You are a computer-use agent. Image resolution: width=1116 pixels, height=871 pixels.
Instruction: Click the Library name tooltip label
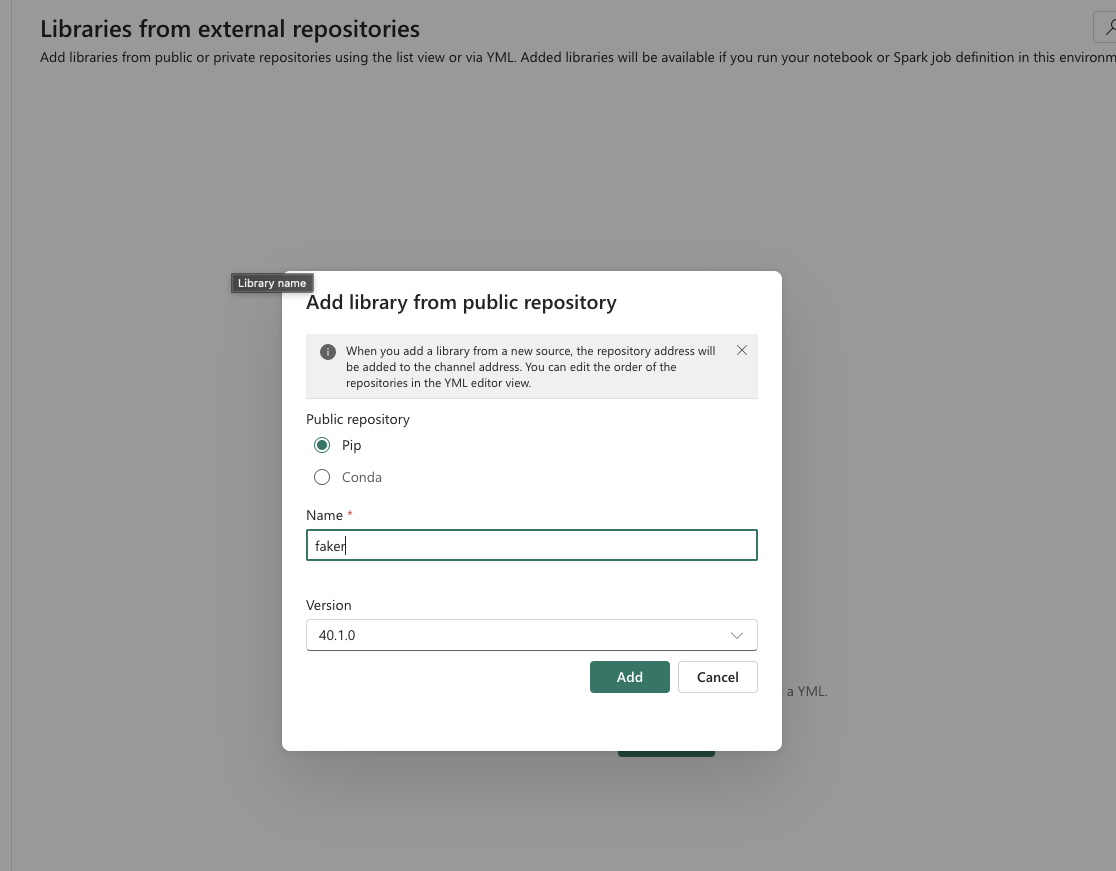271,283
